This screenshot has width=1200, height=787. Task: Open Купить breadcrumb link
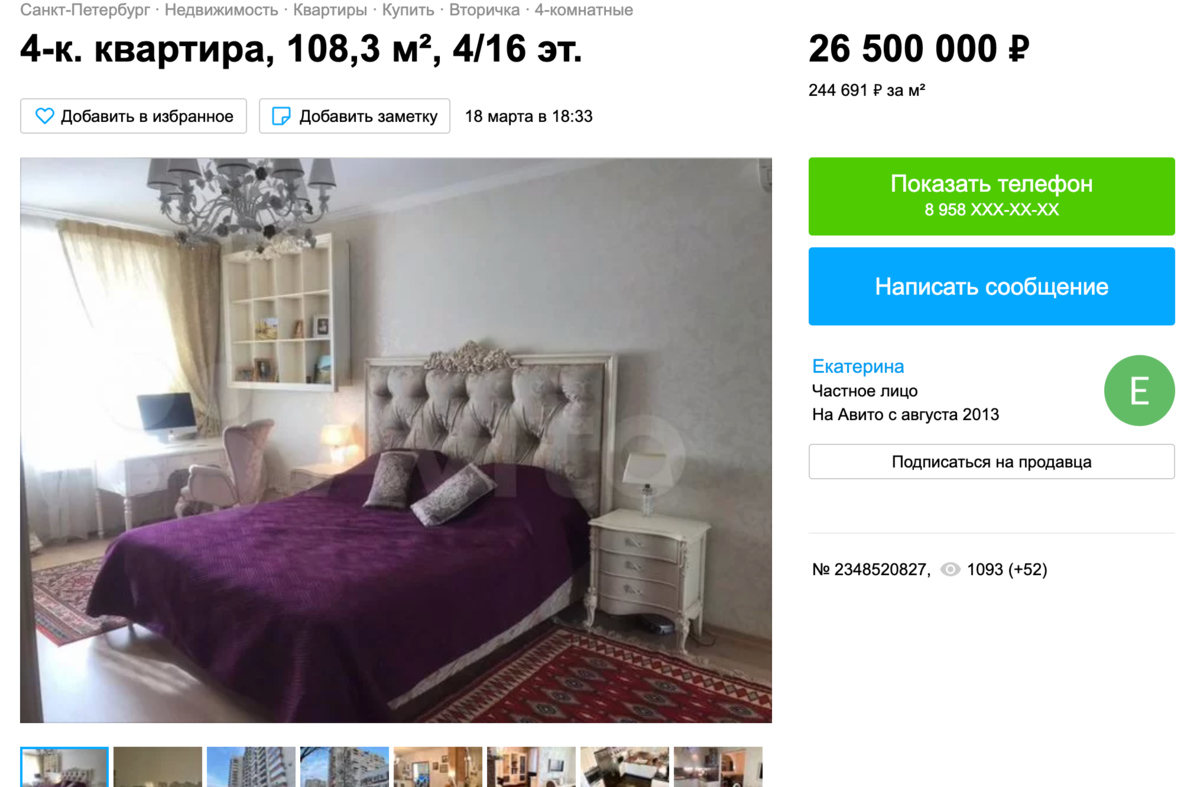click(408, 10)
